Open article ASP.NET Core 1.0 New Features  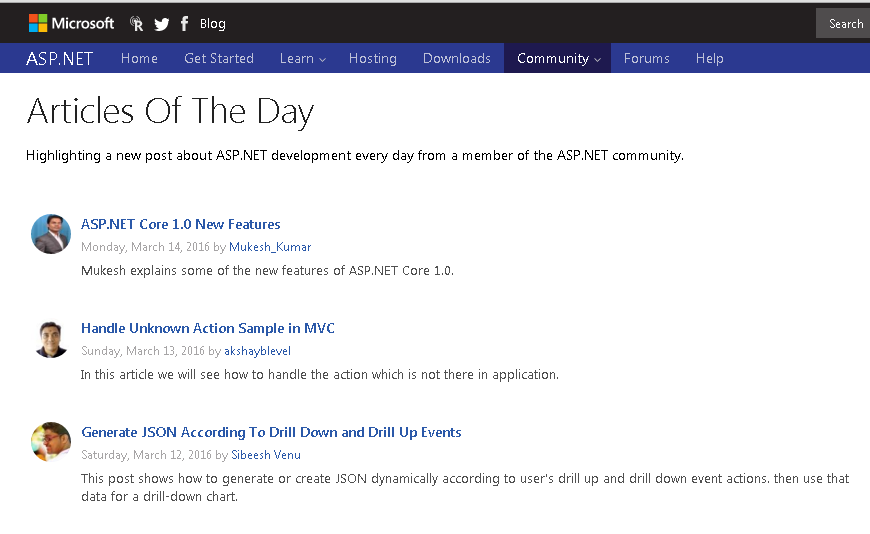click(x=180, y=224)
